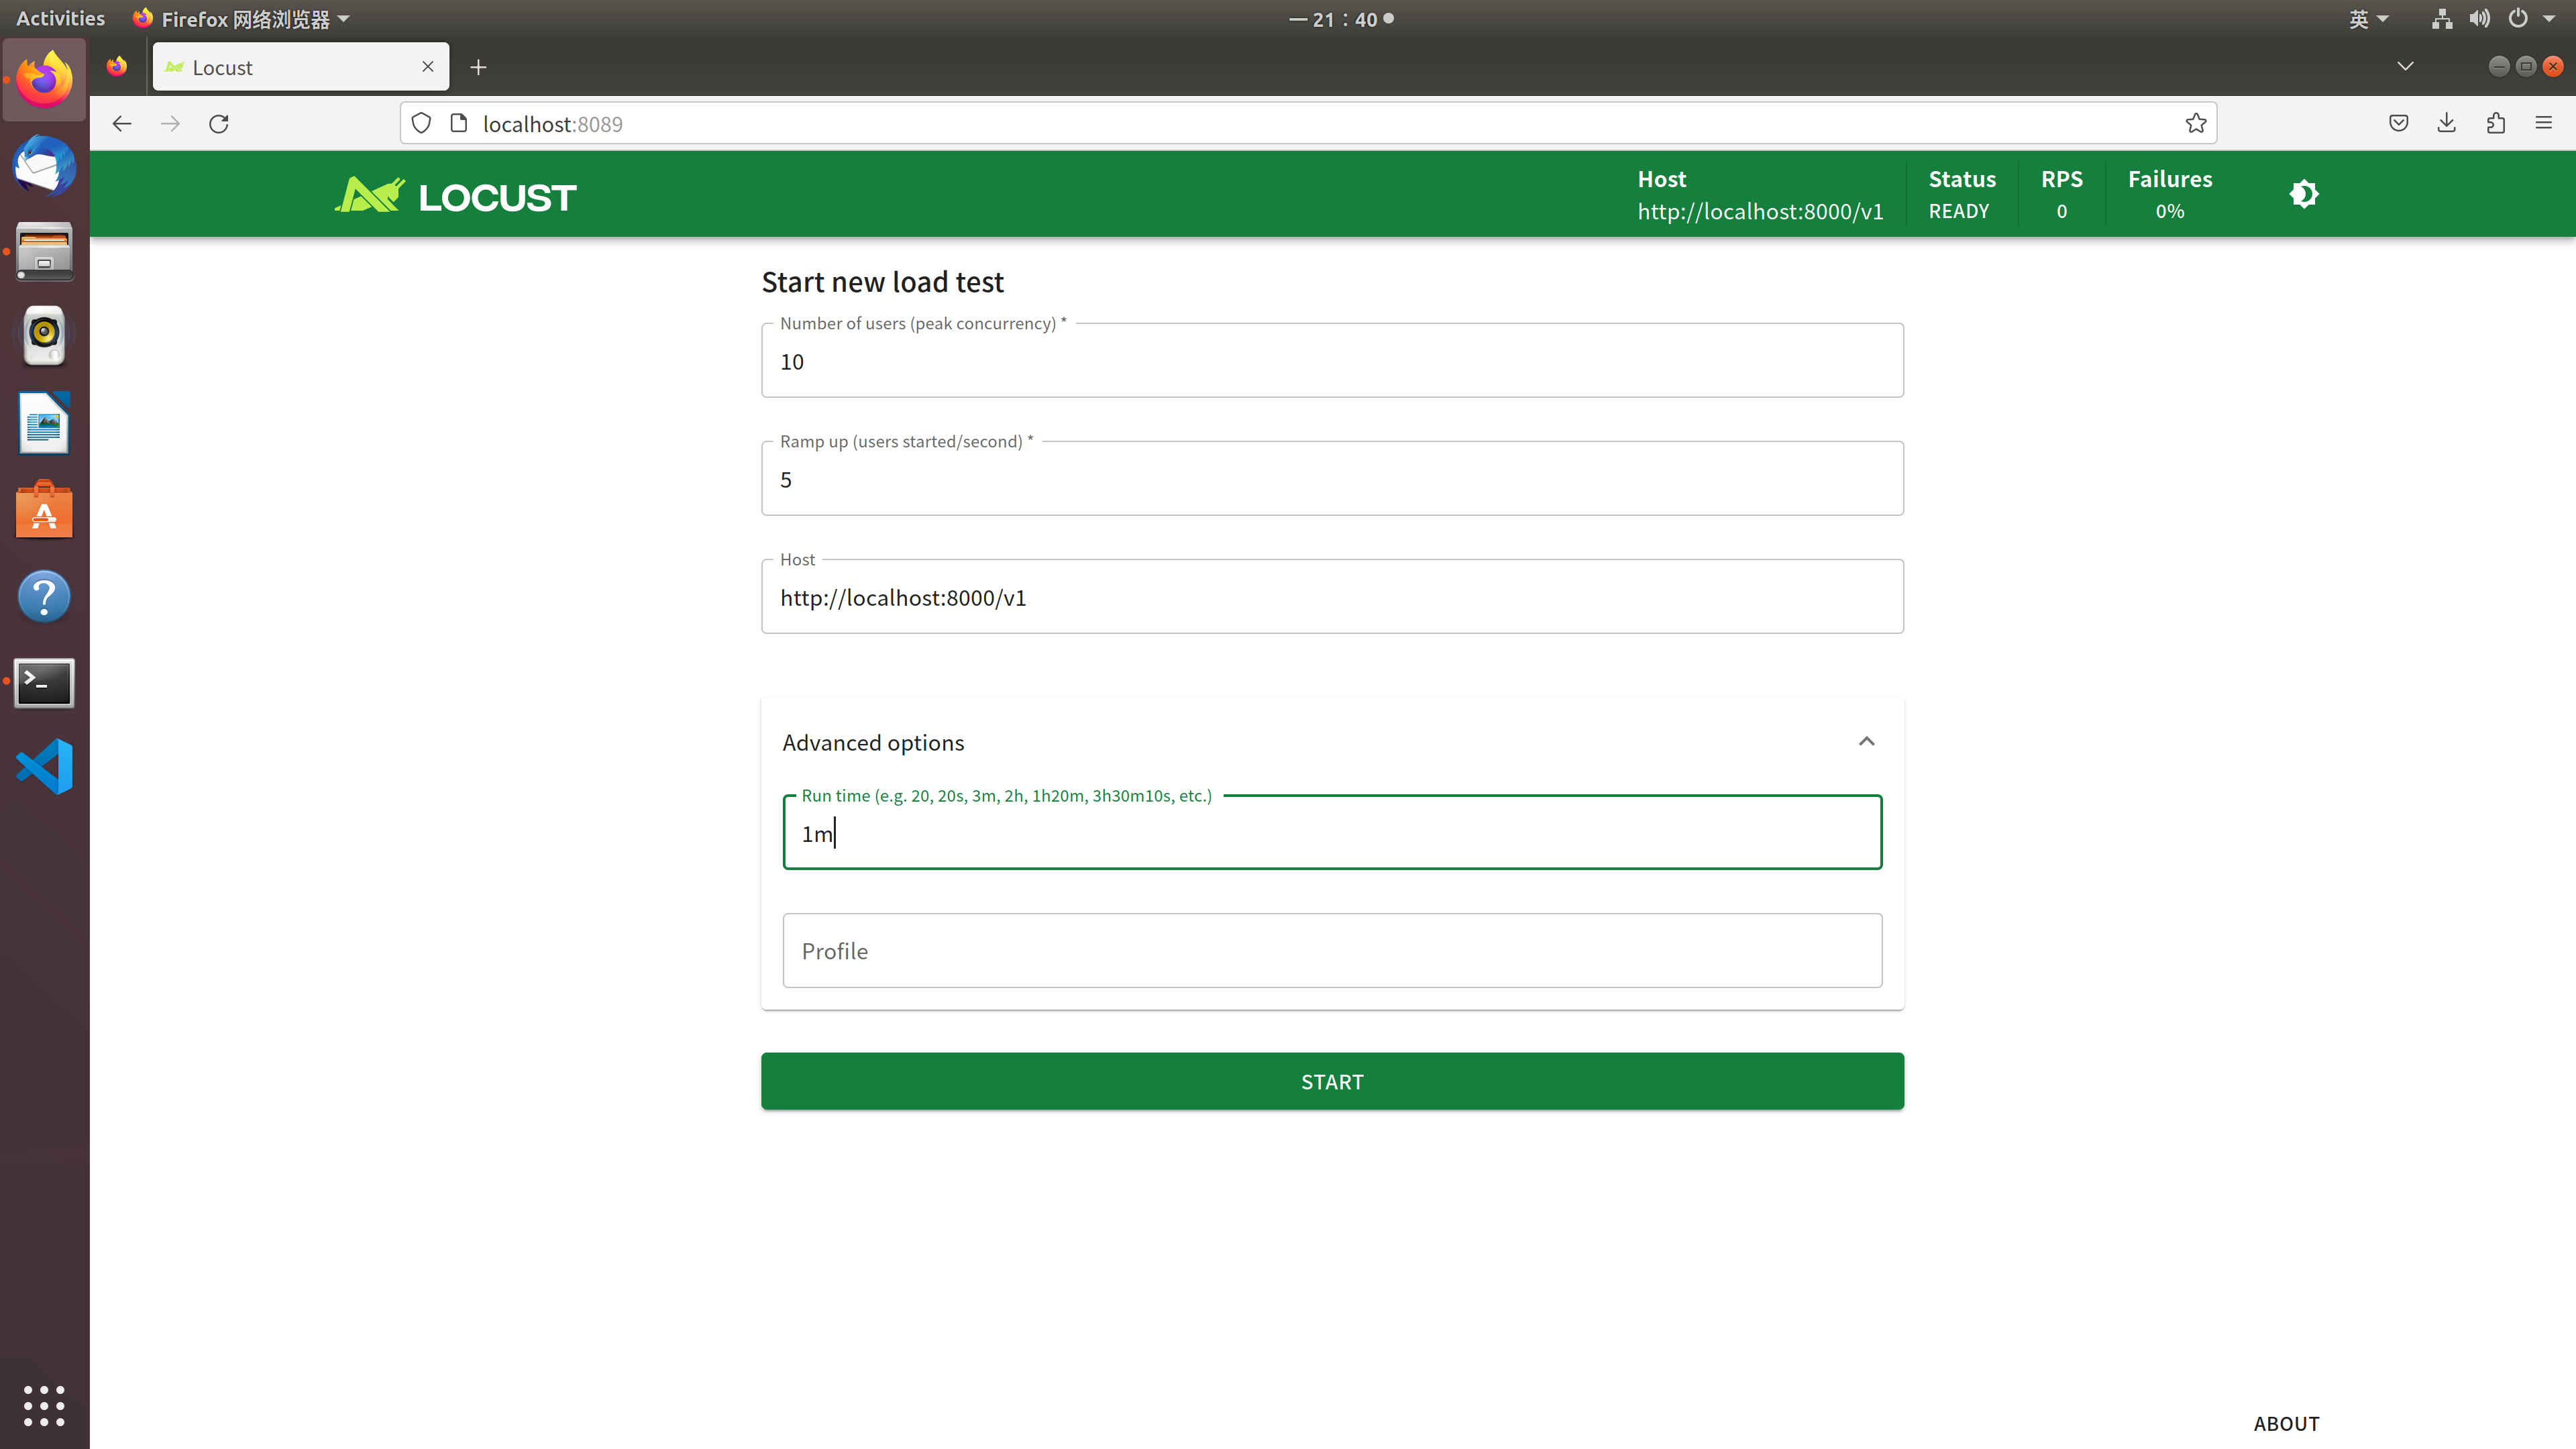The width and height of the screenshot is (2576, 1449).
Task: Click the Save to Pocket icon
Action: [2398, 124]
